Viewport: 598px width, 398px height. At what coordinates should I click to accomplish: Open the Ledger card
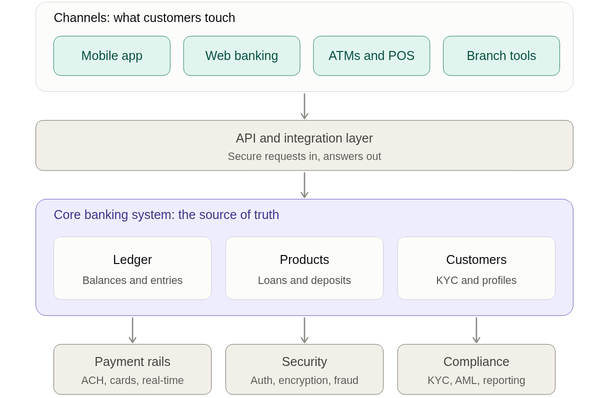pyautogui.click(x=132, y=268)
